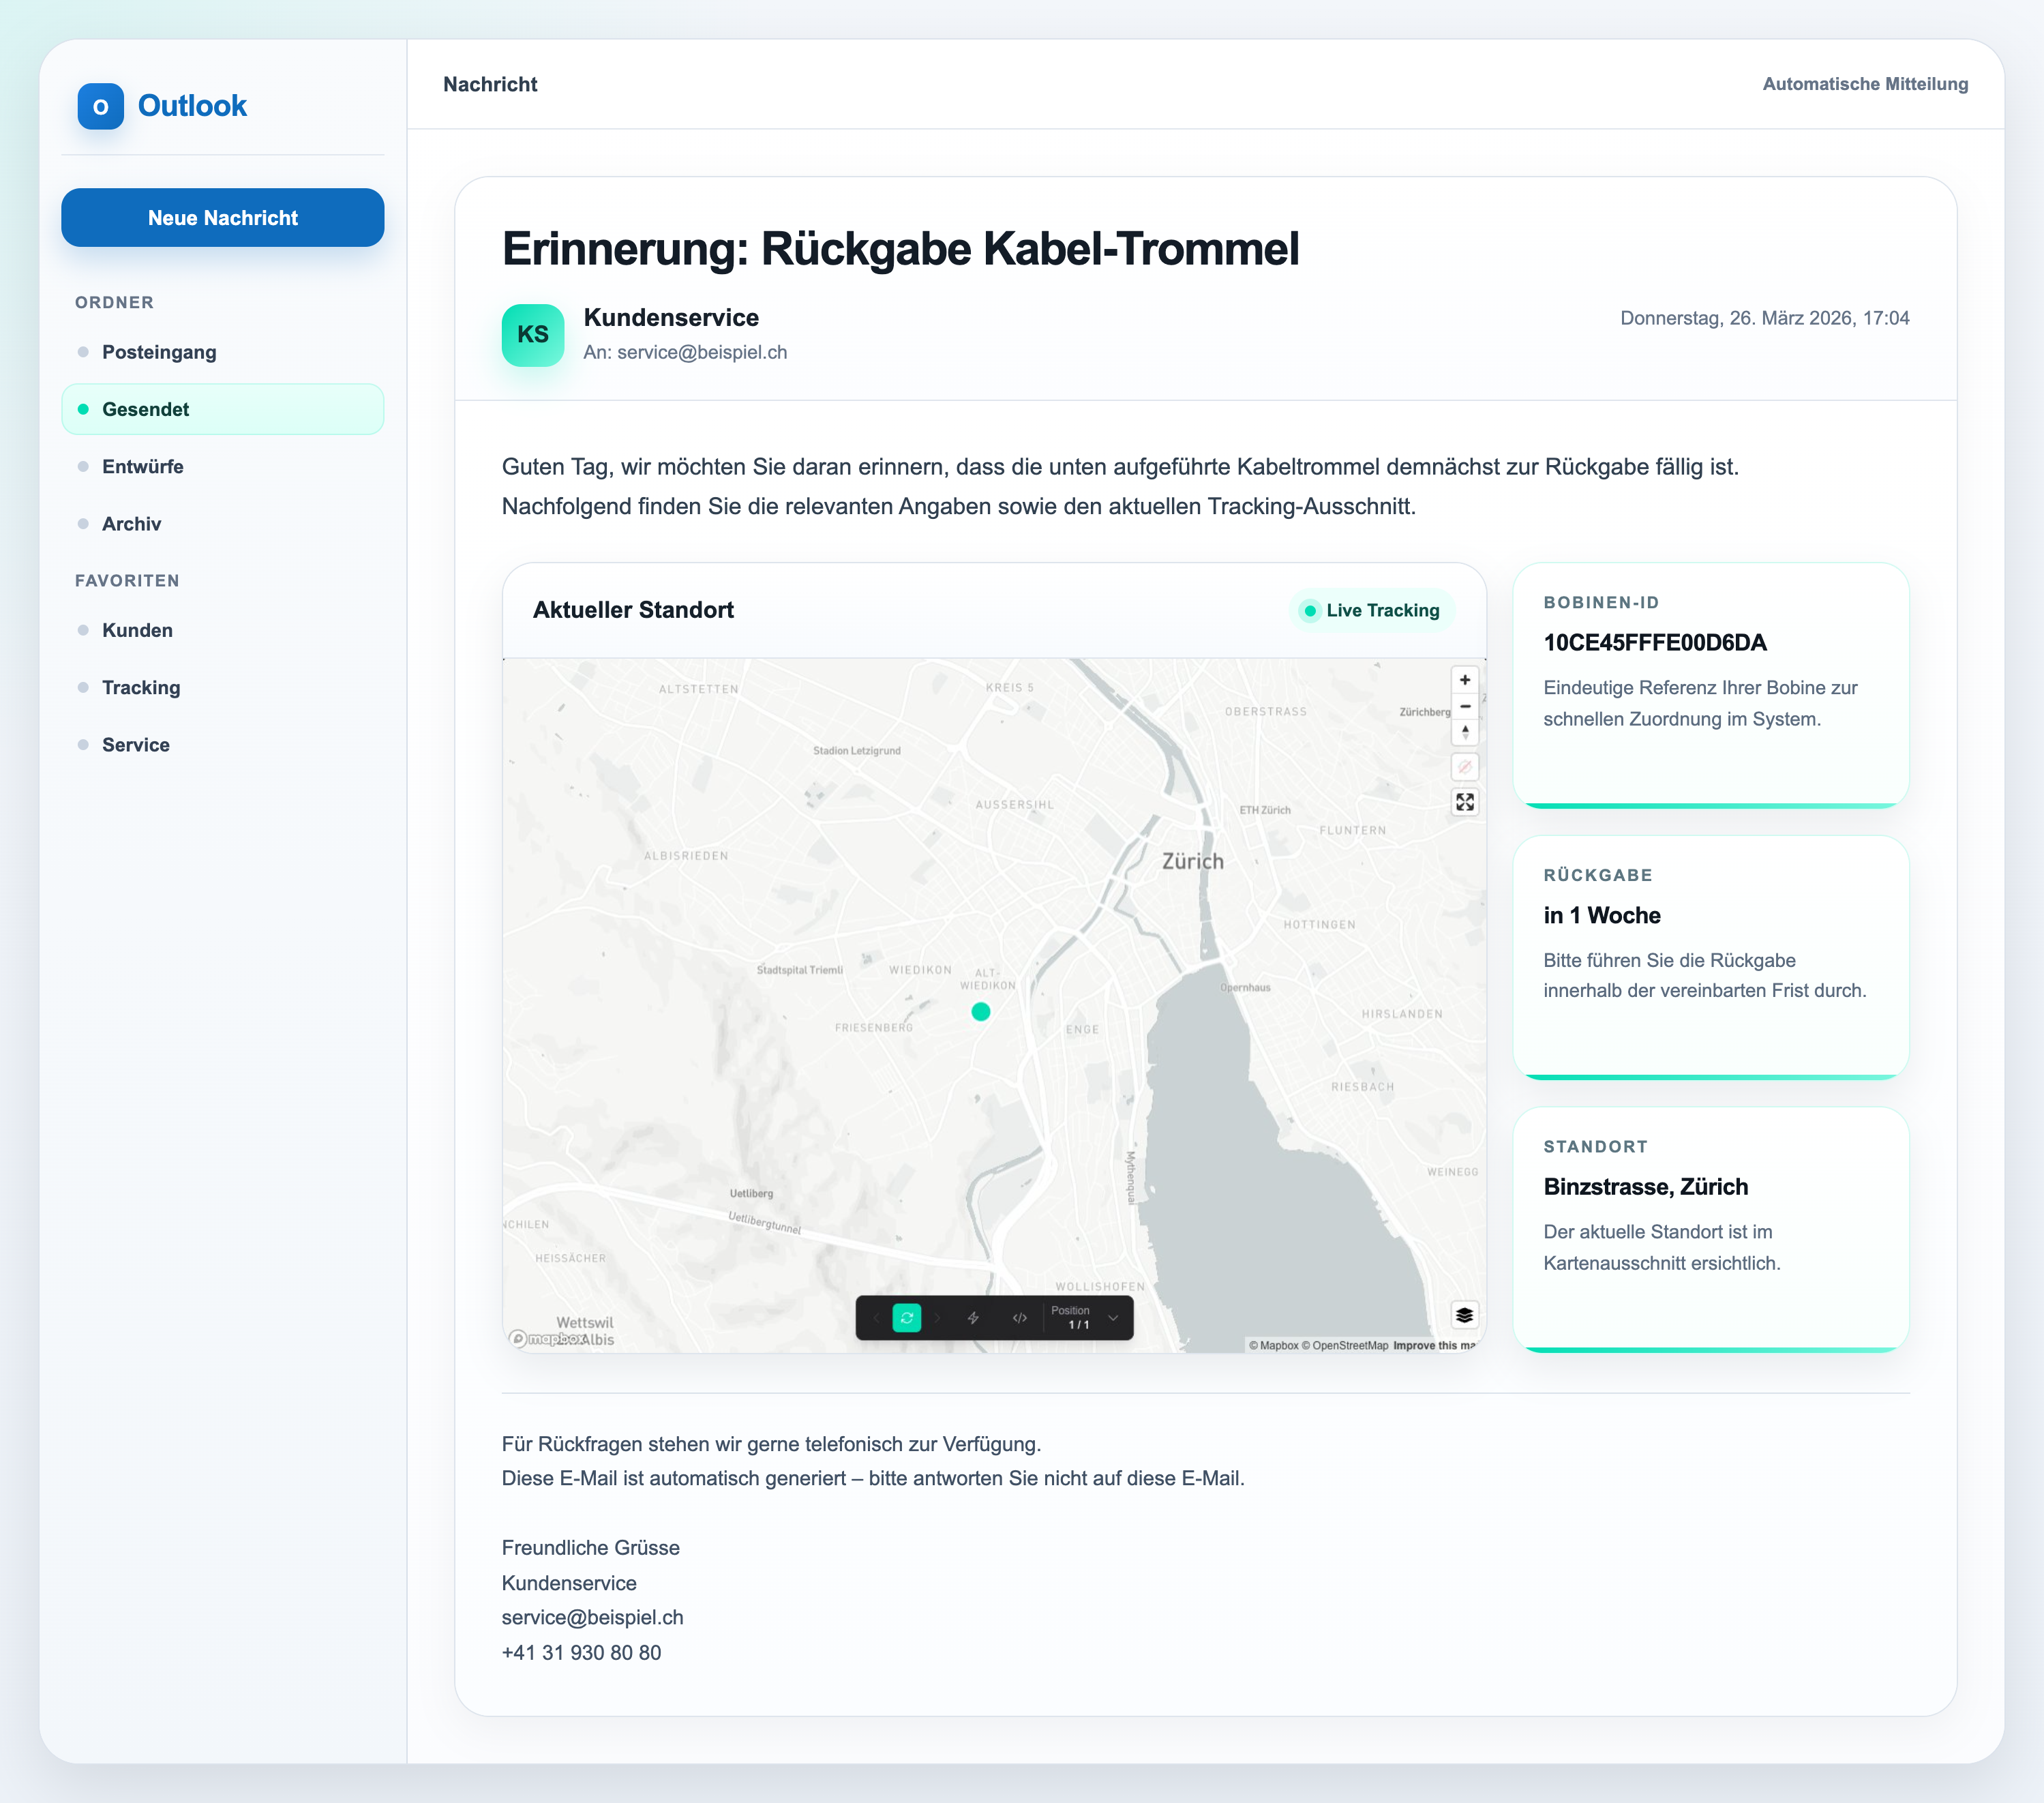The width and height of the screenshot is (2044, 1803).
Task: Select the Entwürfe folder
Action: (x=143, y=467)
